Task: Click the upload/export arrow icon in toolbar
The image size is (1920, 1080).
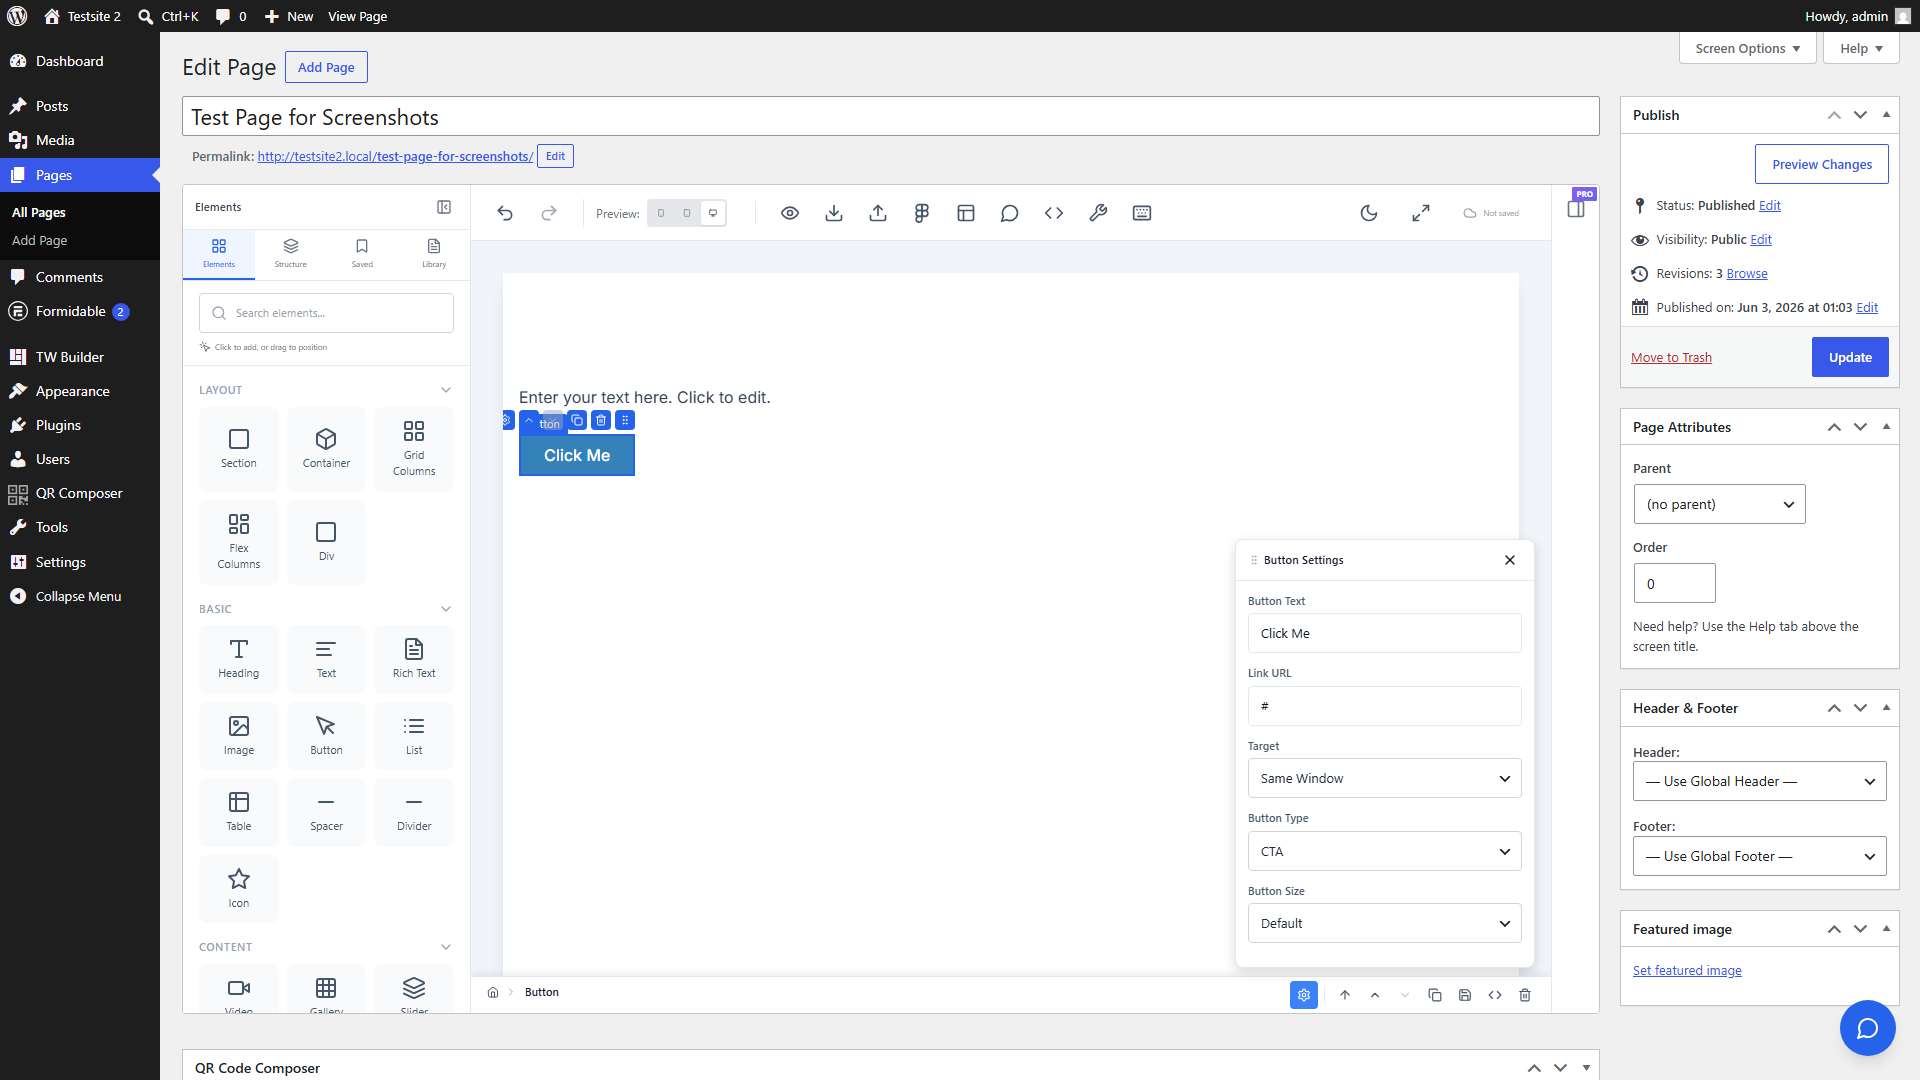Action: coord(878,213)
